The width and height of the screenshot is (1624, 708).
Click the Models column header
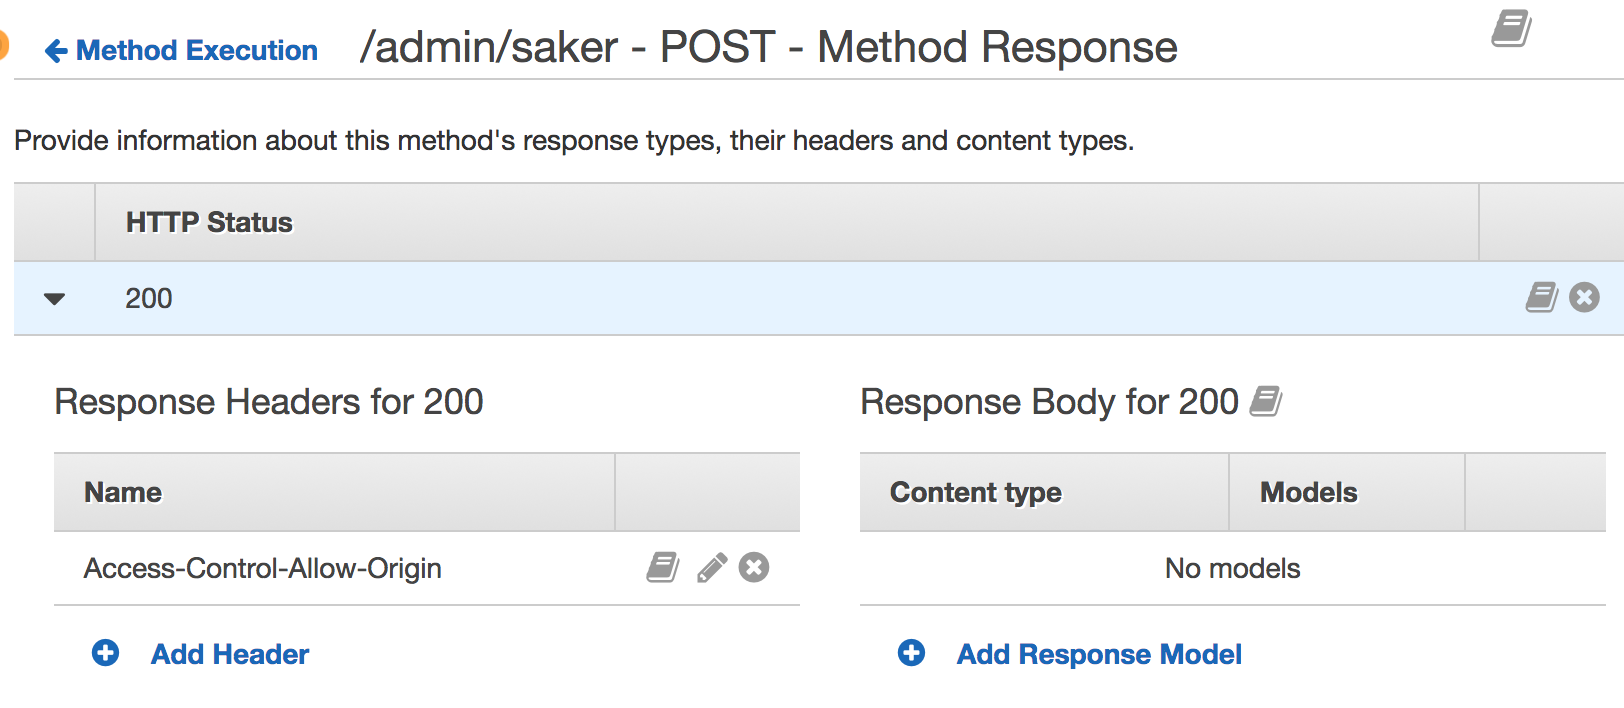[x=1308, y=492]
